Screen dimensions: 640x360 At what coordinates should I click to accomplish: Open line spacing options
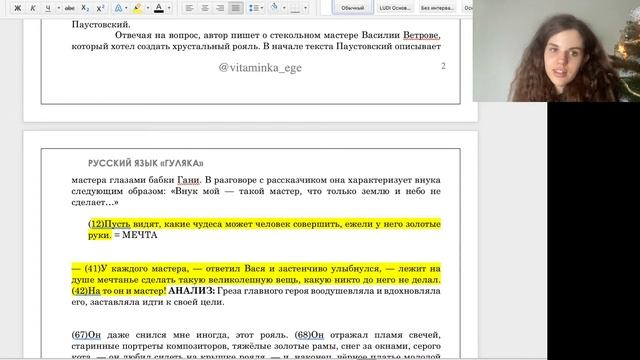pos(256,8)
